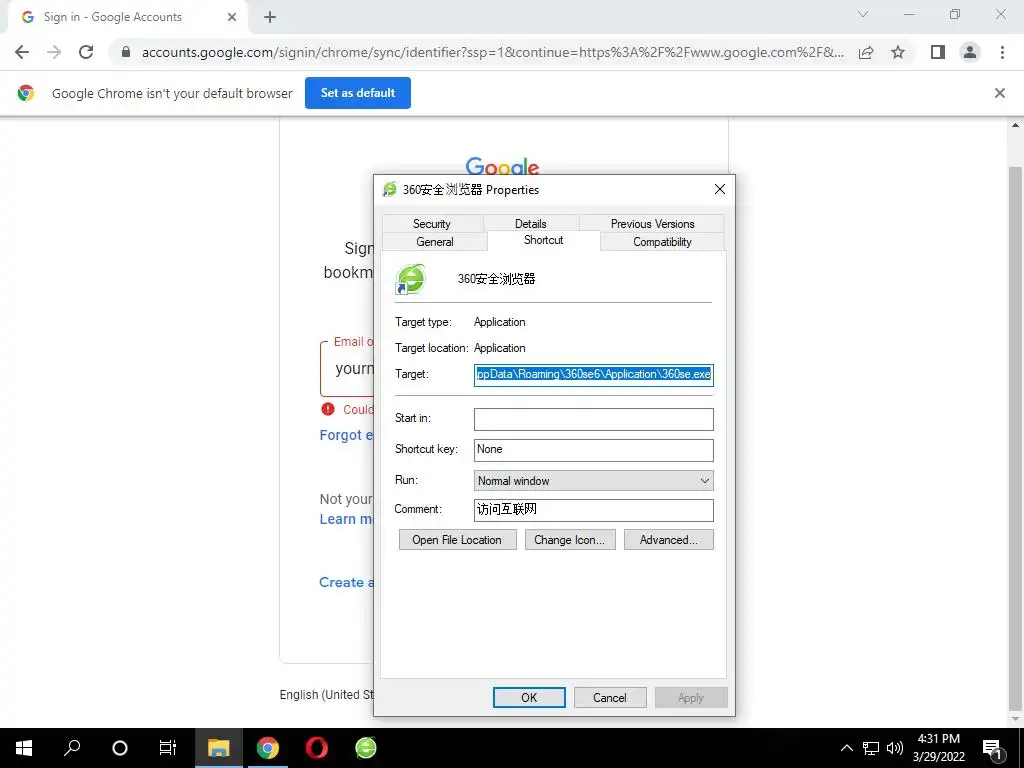The image size is (1024, 768).
Task: Close the 360 Properties dialog
Action: tap(720, 189)
